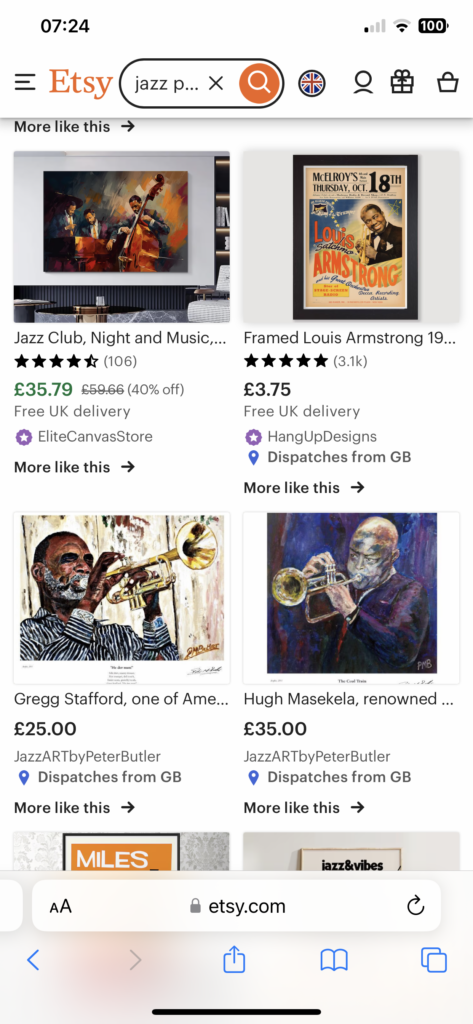Open the Etsy hamburger menu
Viewport: 473px width, 1024px height.
tap(25, 82)
